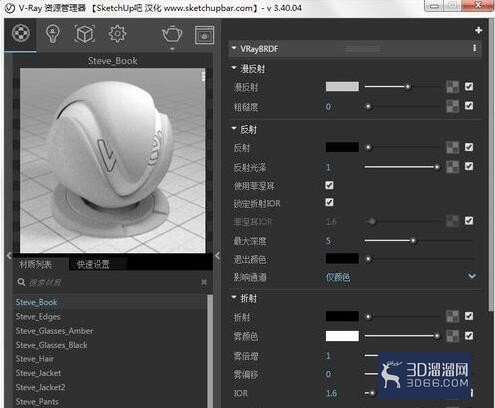
Task: Click the search magnifier icon
Action: pyautogui.click(x=21, y=282)
